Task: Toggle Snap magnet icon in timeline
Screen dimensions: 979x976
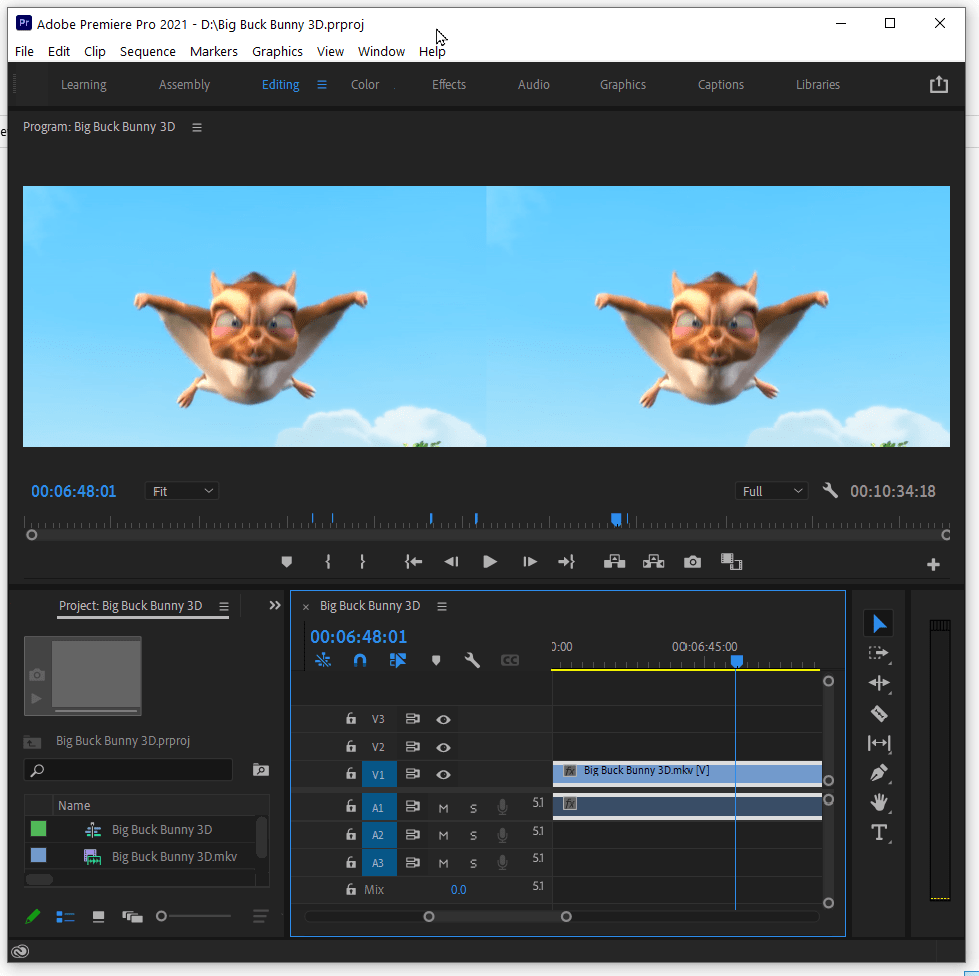Action: (359, 660)
